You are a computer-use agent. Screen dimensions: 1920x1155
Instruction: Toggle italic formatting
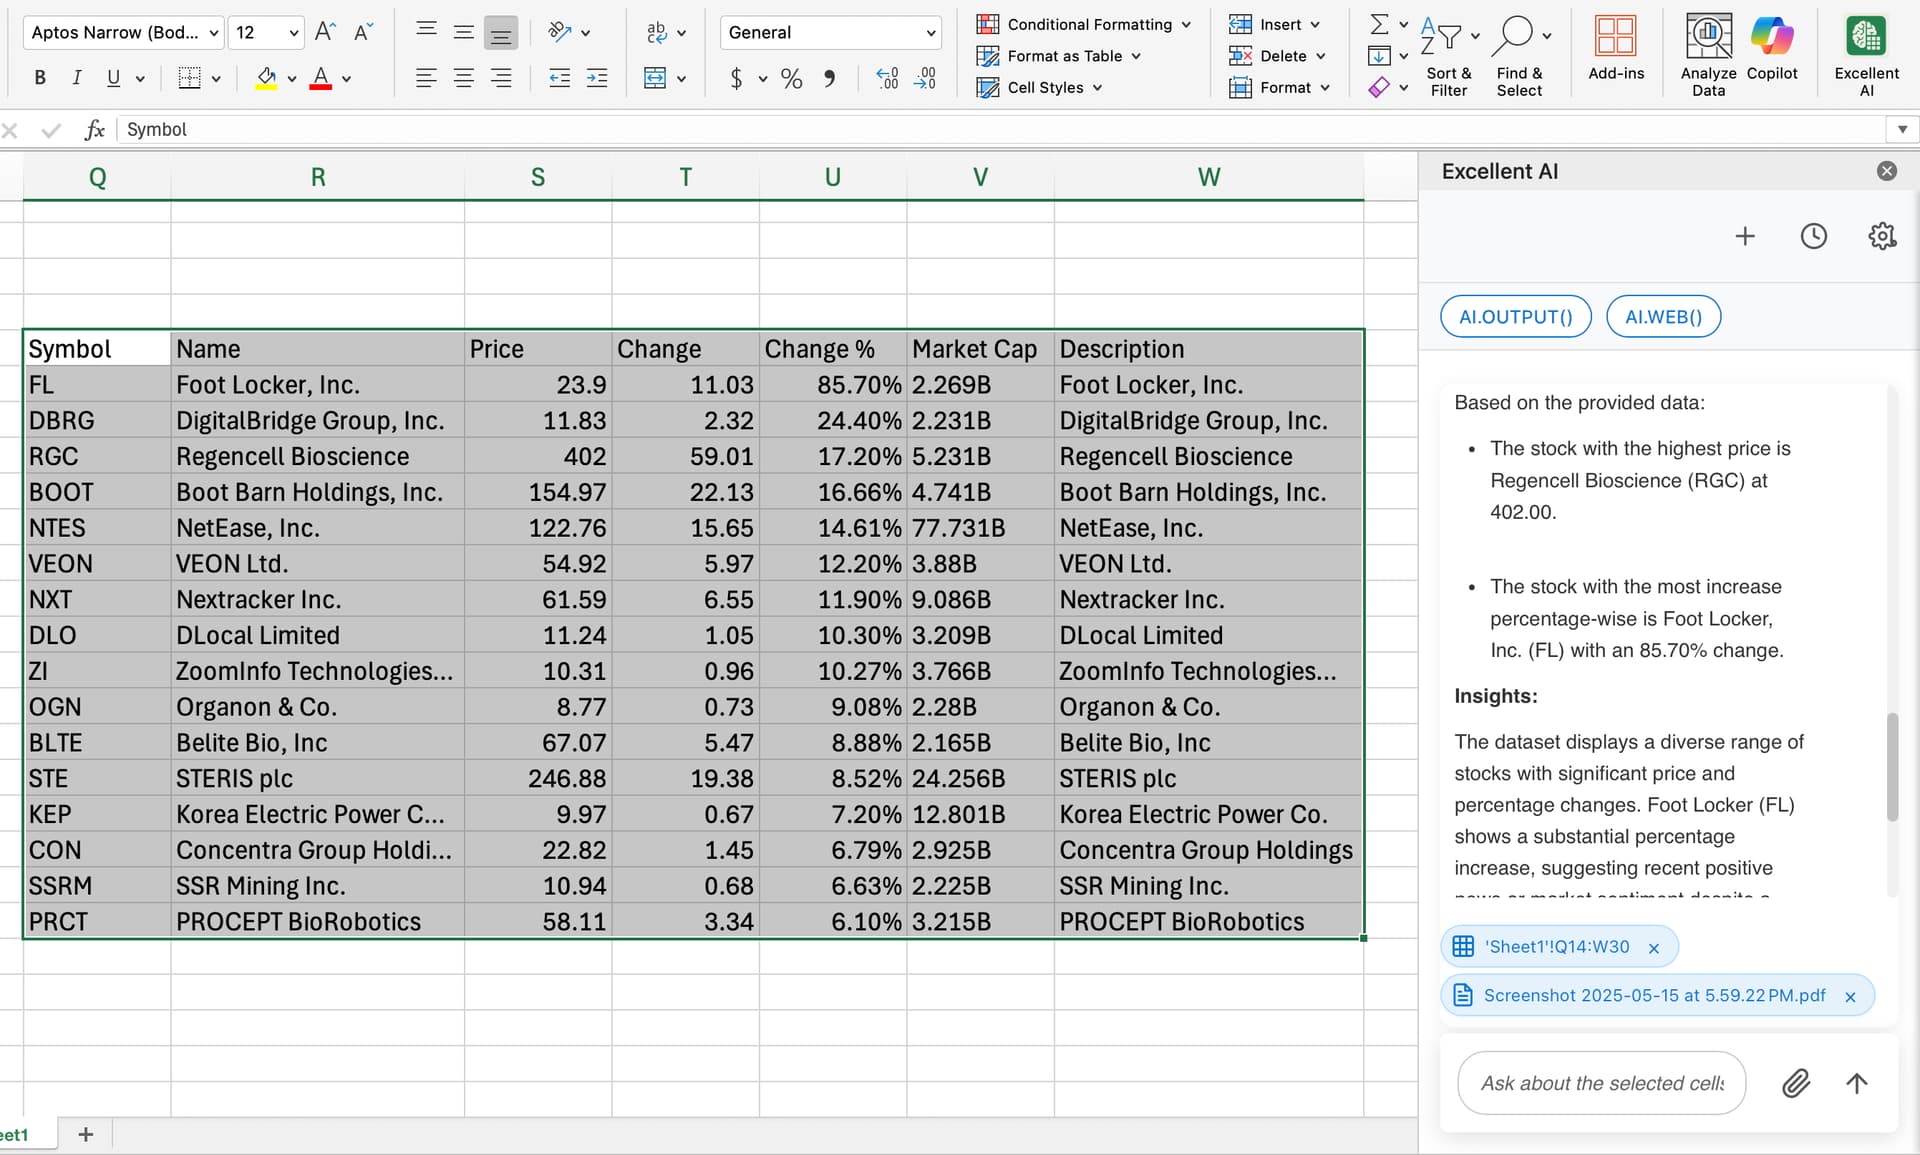[77, 78]
